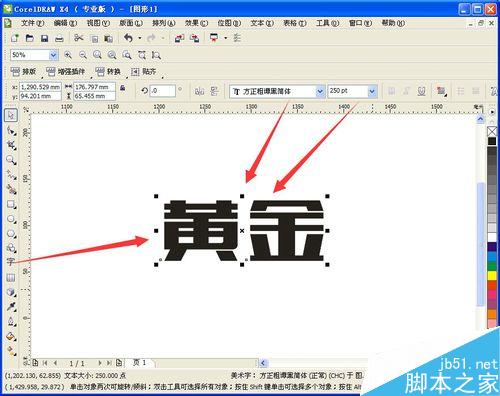Open the 编辑(E) menu

tap(65, 23)
